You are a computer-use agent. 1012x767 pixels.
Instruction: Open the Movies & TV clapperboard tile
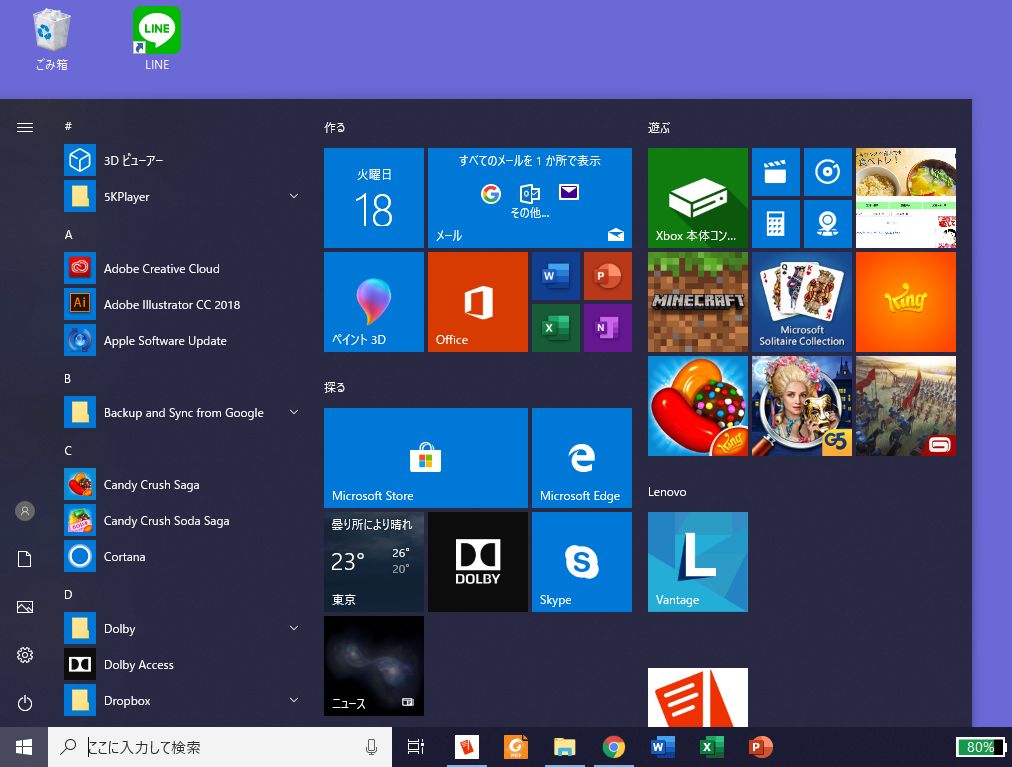(776, 172)
